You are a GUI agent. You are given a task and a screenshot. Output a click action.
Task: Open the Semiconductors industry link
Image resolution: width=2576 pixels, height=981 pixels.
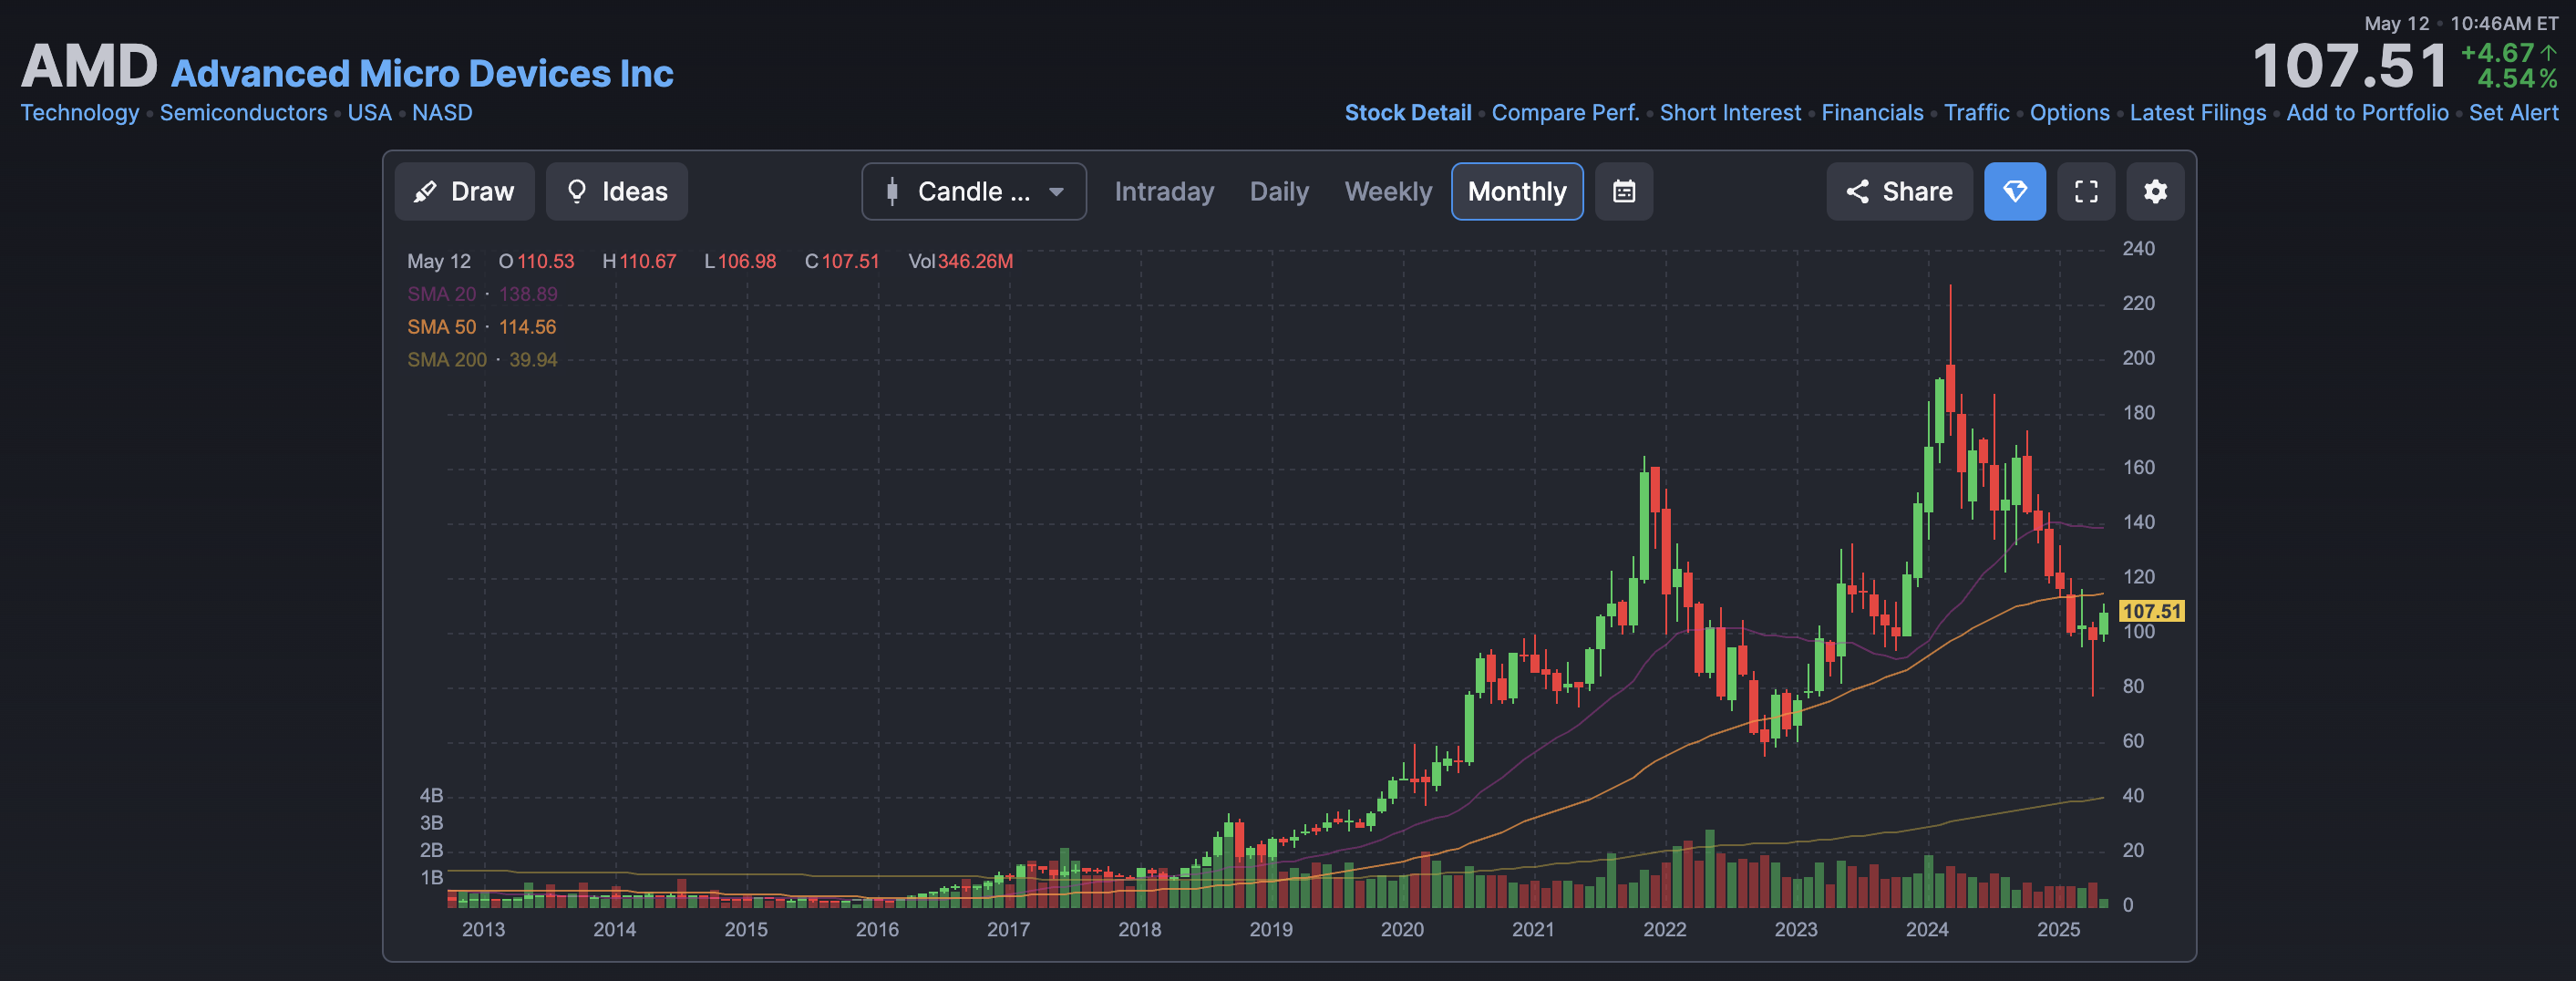[x=243, y=113]
